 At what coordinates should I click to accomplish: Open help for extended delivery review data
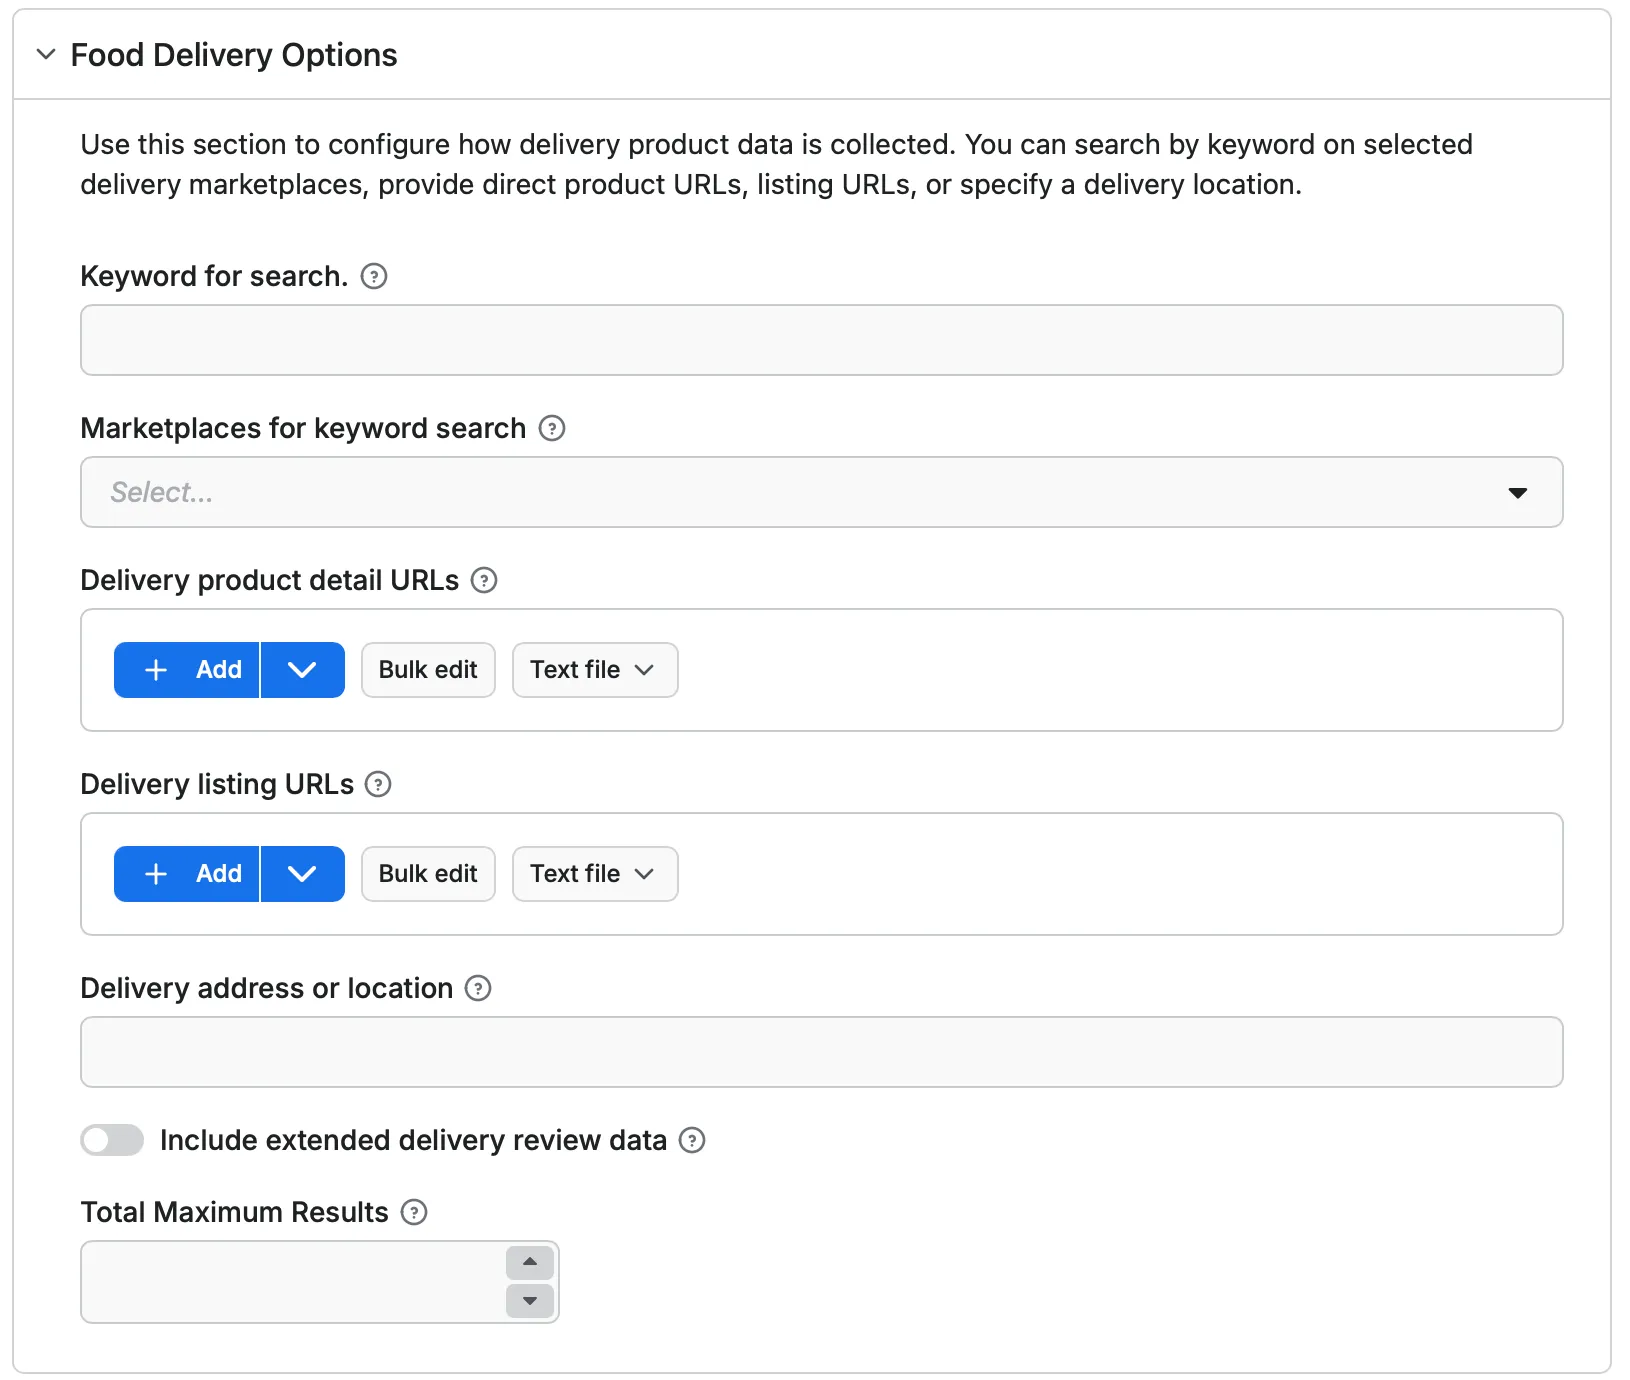pyautogui.click(x=691, y=1140)
